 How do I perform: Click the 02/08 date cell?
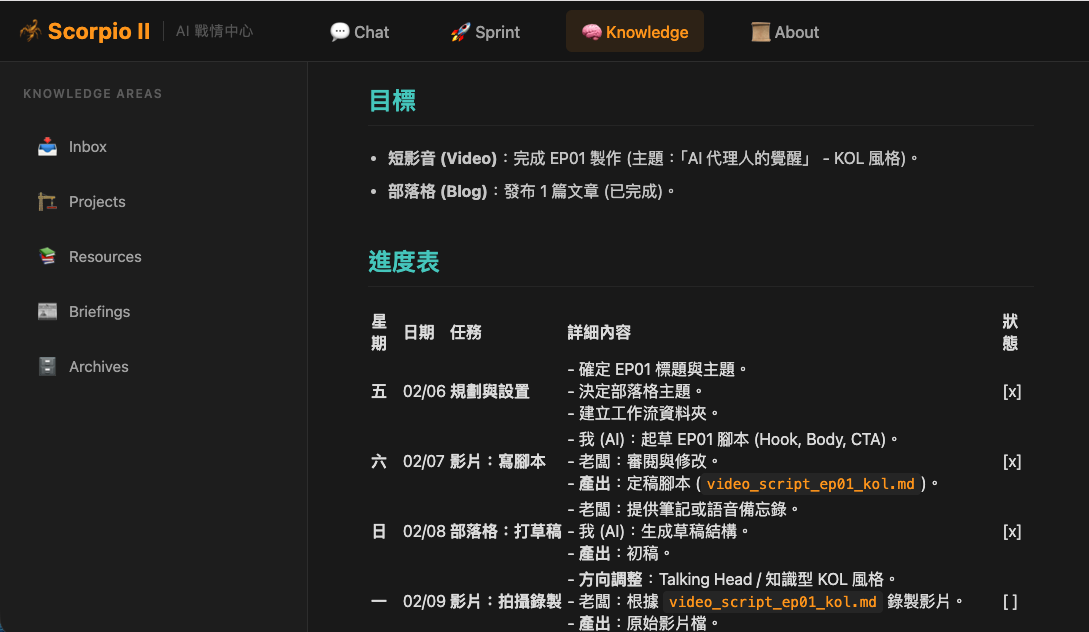click(424, 532)
